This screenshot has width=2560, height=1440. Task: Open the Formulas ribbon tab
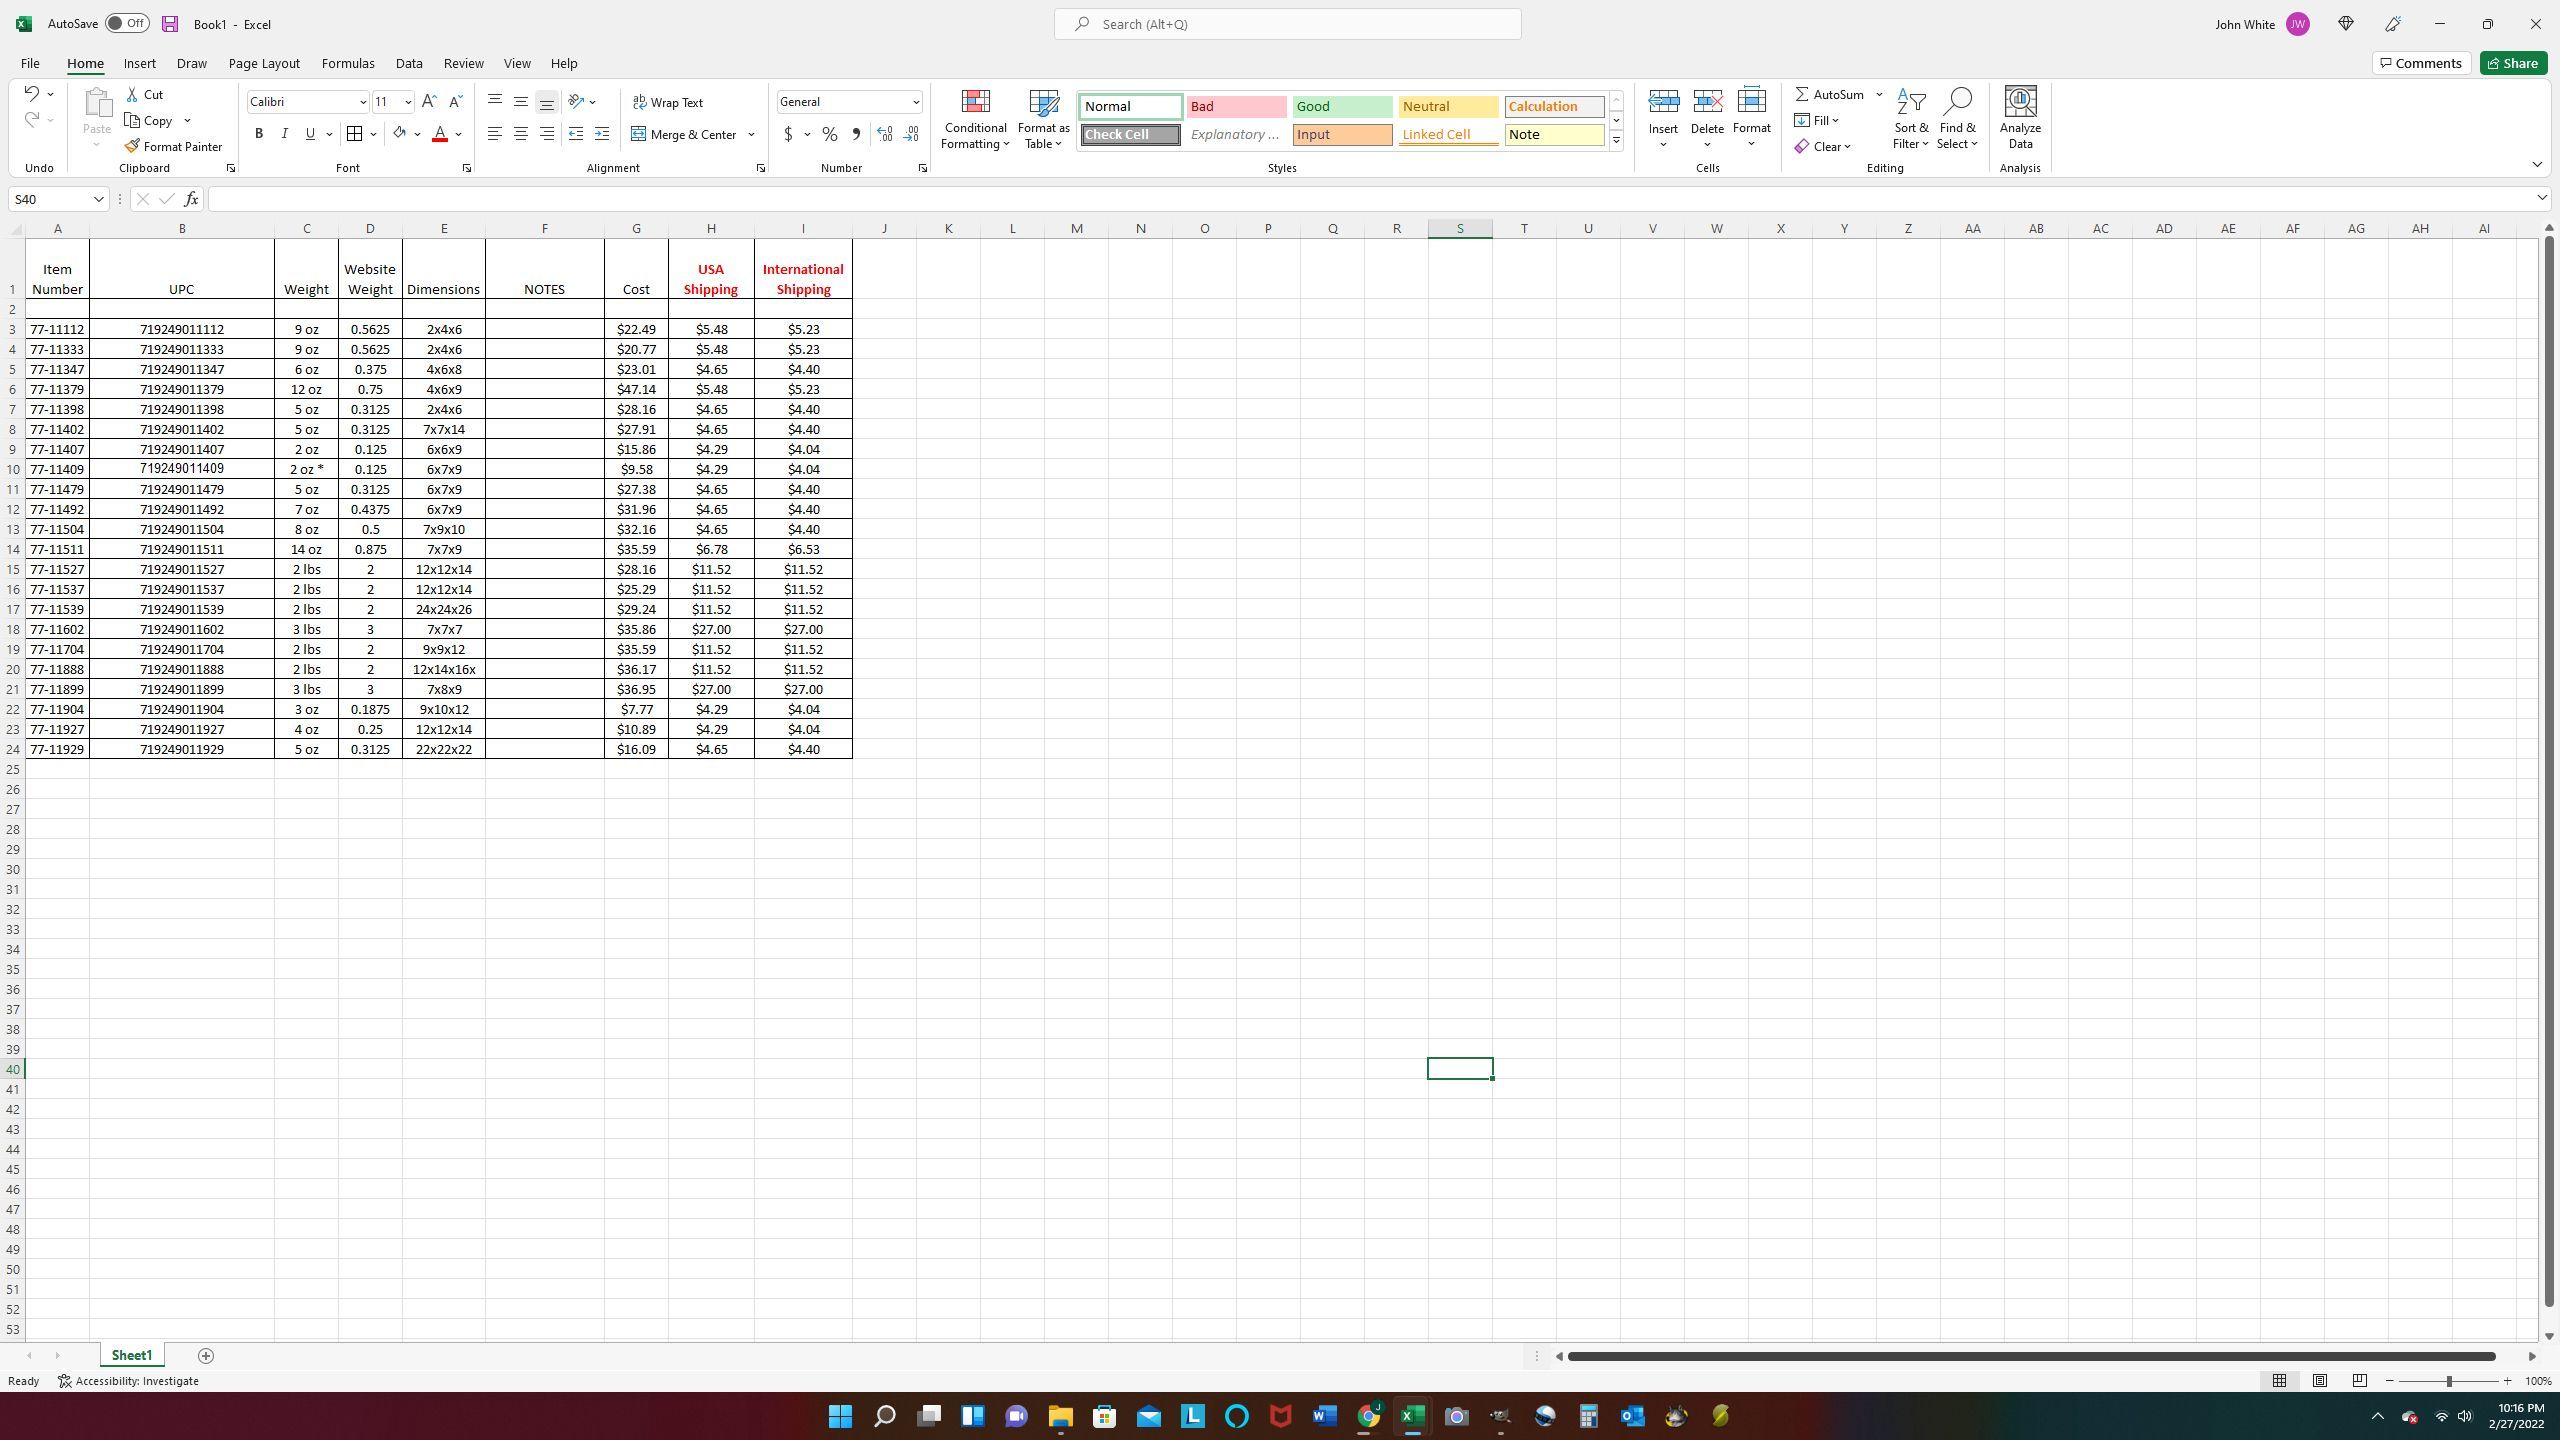(x=348, y=63)
